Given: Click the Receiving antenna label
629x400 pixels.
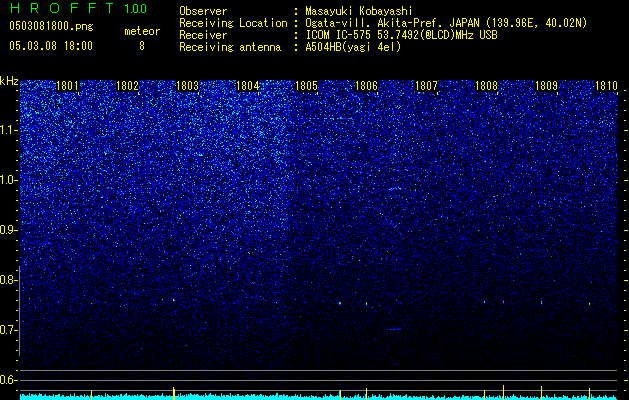Looking at the screenshot, I should (230, 47).
